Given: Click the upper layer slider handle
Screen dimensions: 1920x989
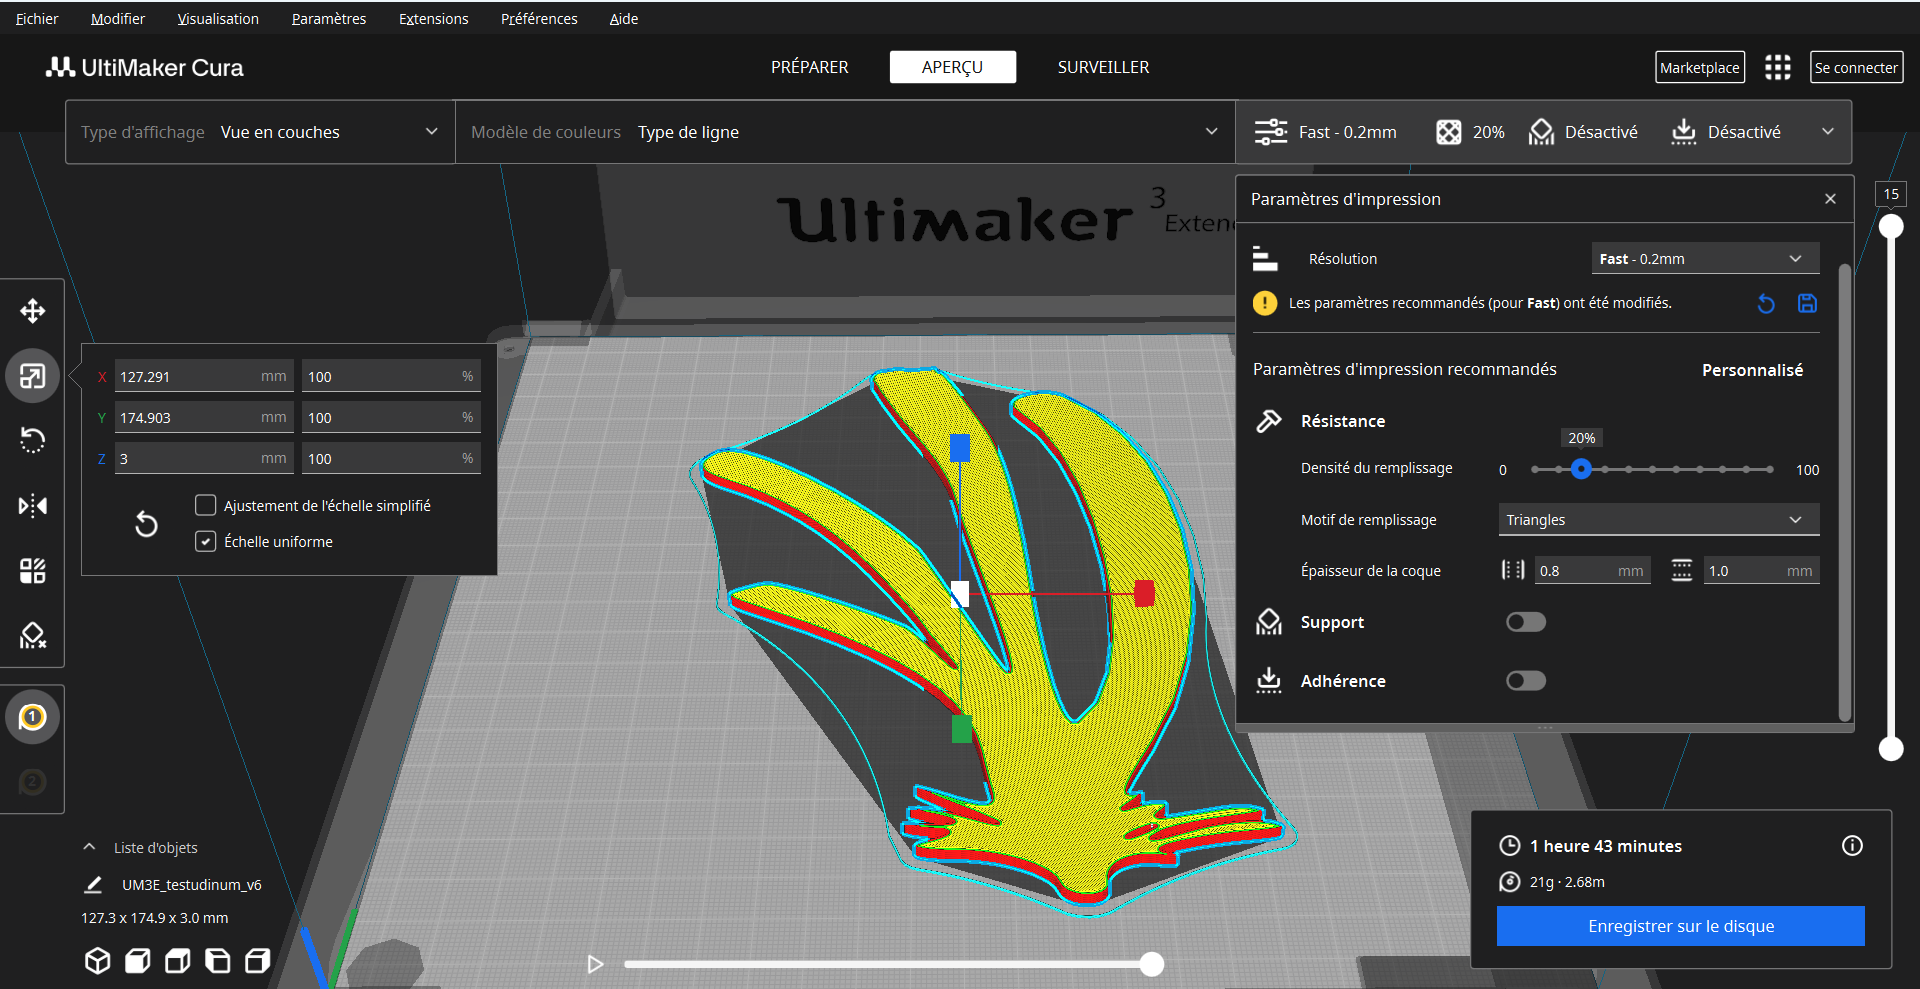Looking at the screenshot, I should pyautogui.click(x=1891, y=226).
